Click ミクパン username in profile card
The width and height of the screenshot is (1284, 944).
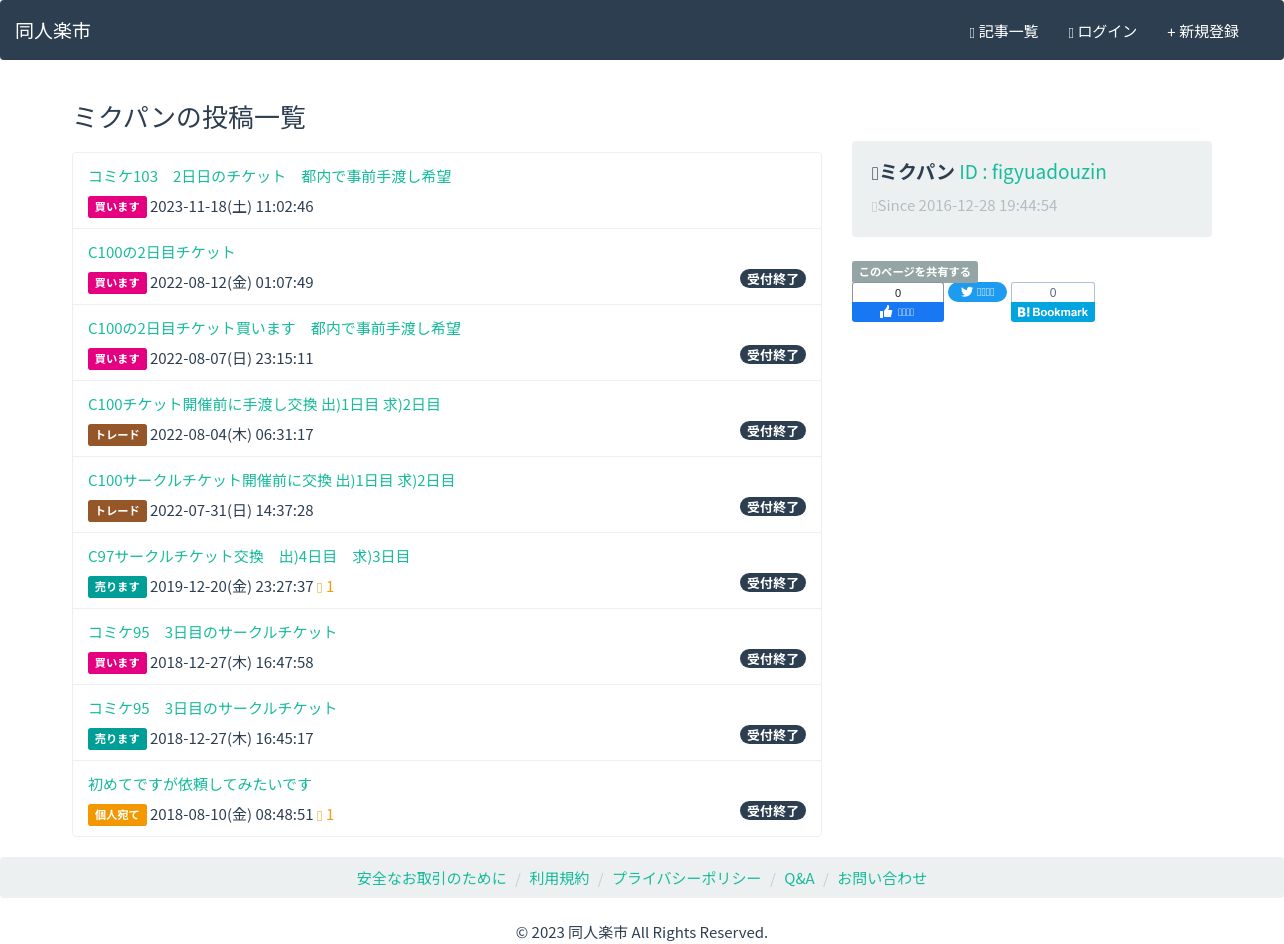(917, 172)
